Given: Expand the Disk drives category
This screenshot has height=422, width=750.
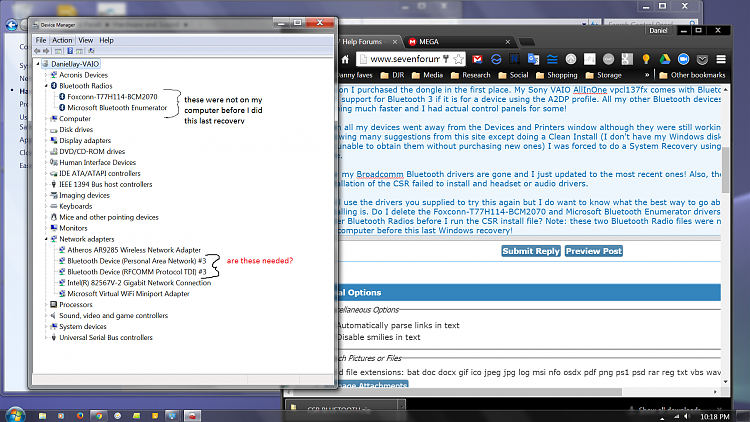Looking at the screenshot, I should 46,130.
